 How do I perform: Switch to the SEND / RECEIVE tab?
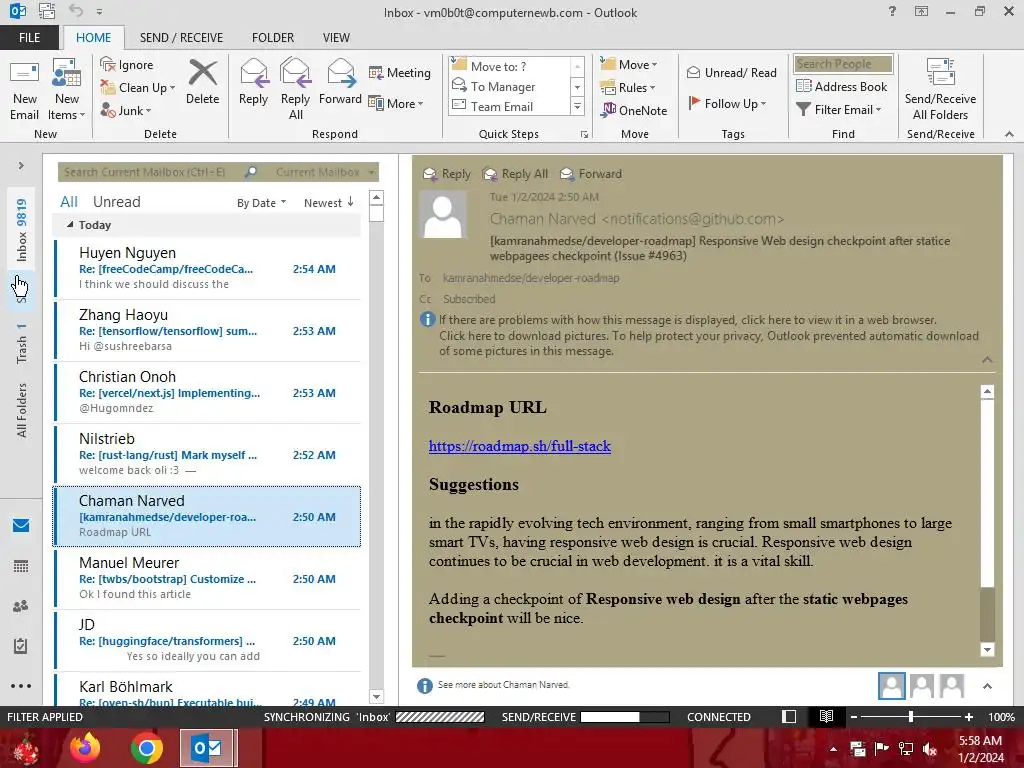[181, 37]
